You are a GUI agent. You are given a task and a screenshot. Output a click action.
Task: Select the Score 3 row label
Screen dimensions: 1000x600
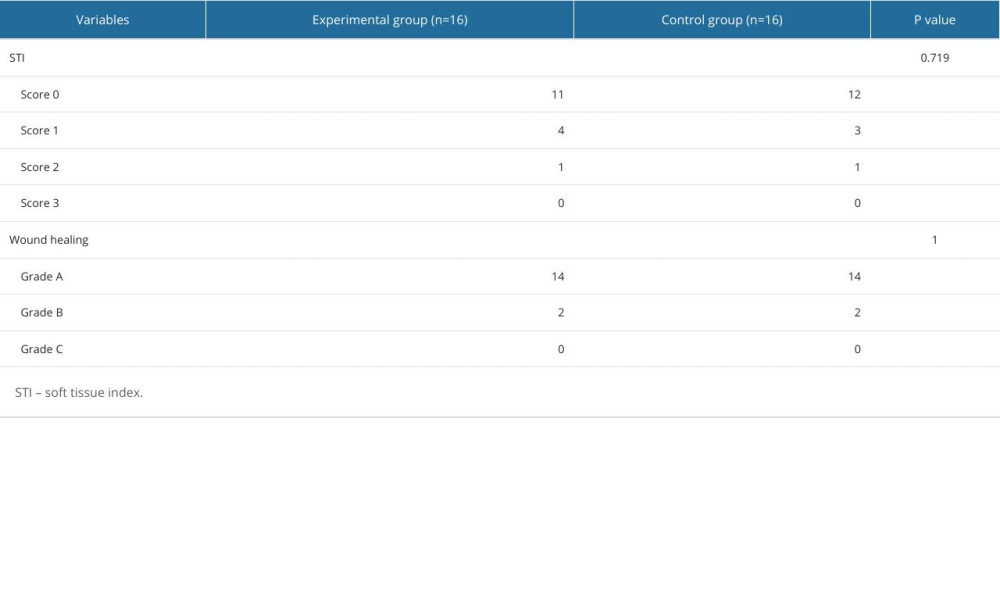(x=40, y=203)
